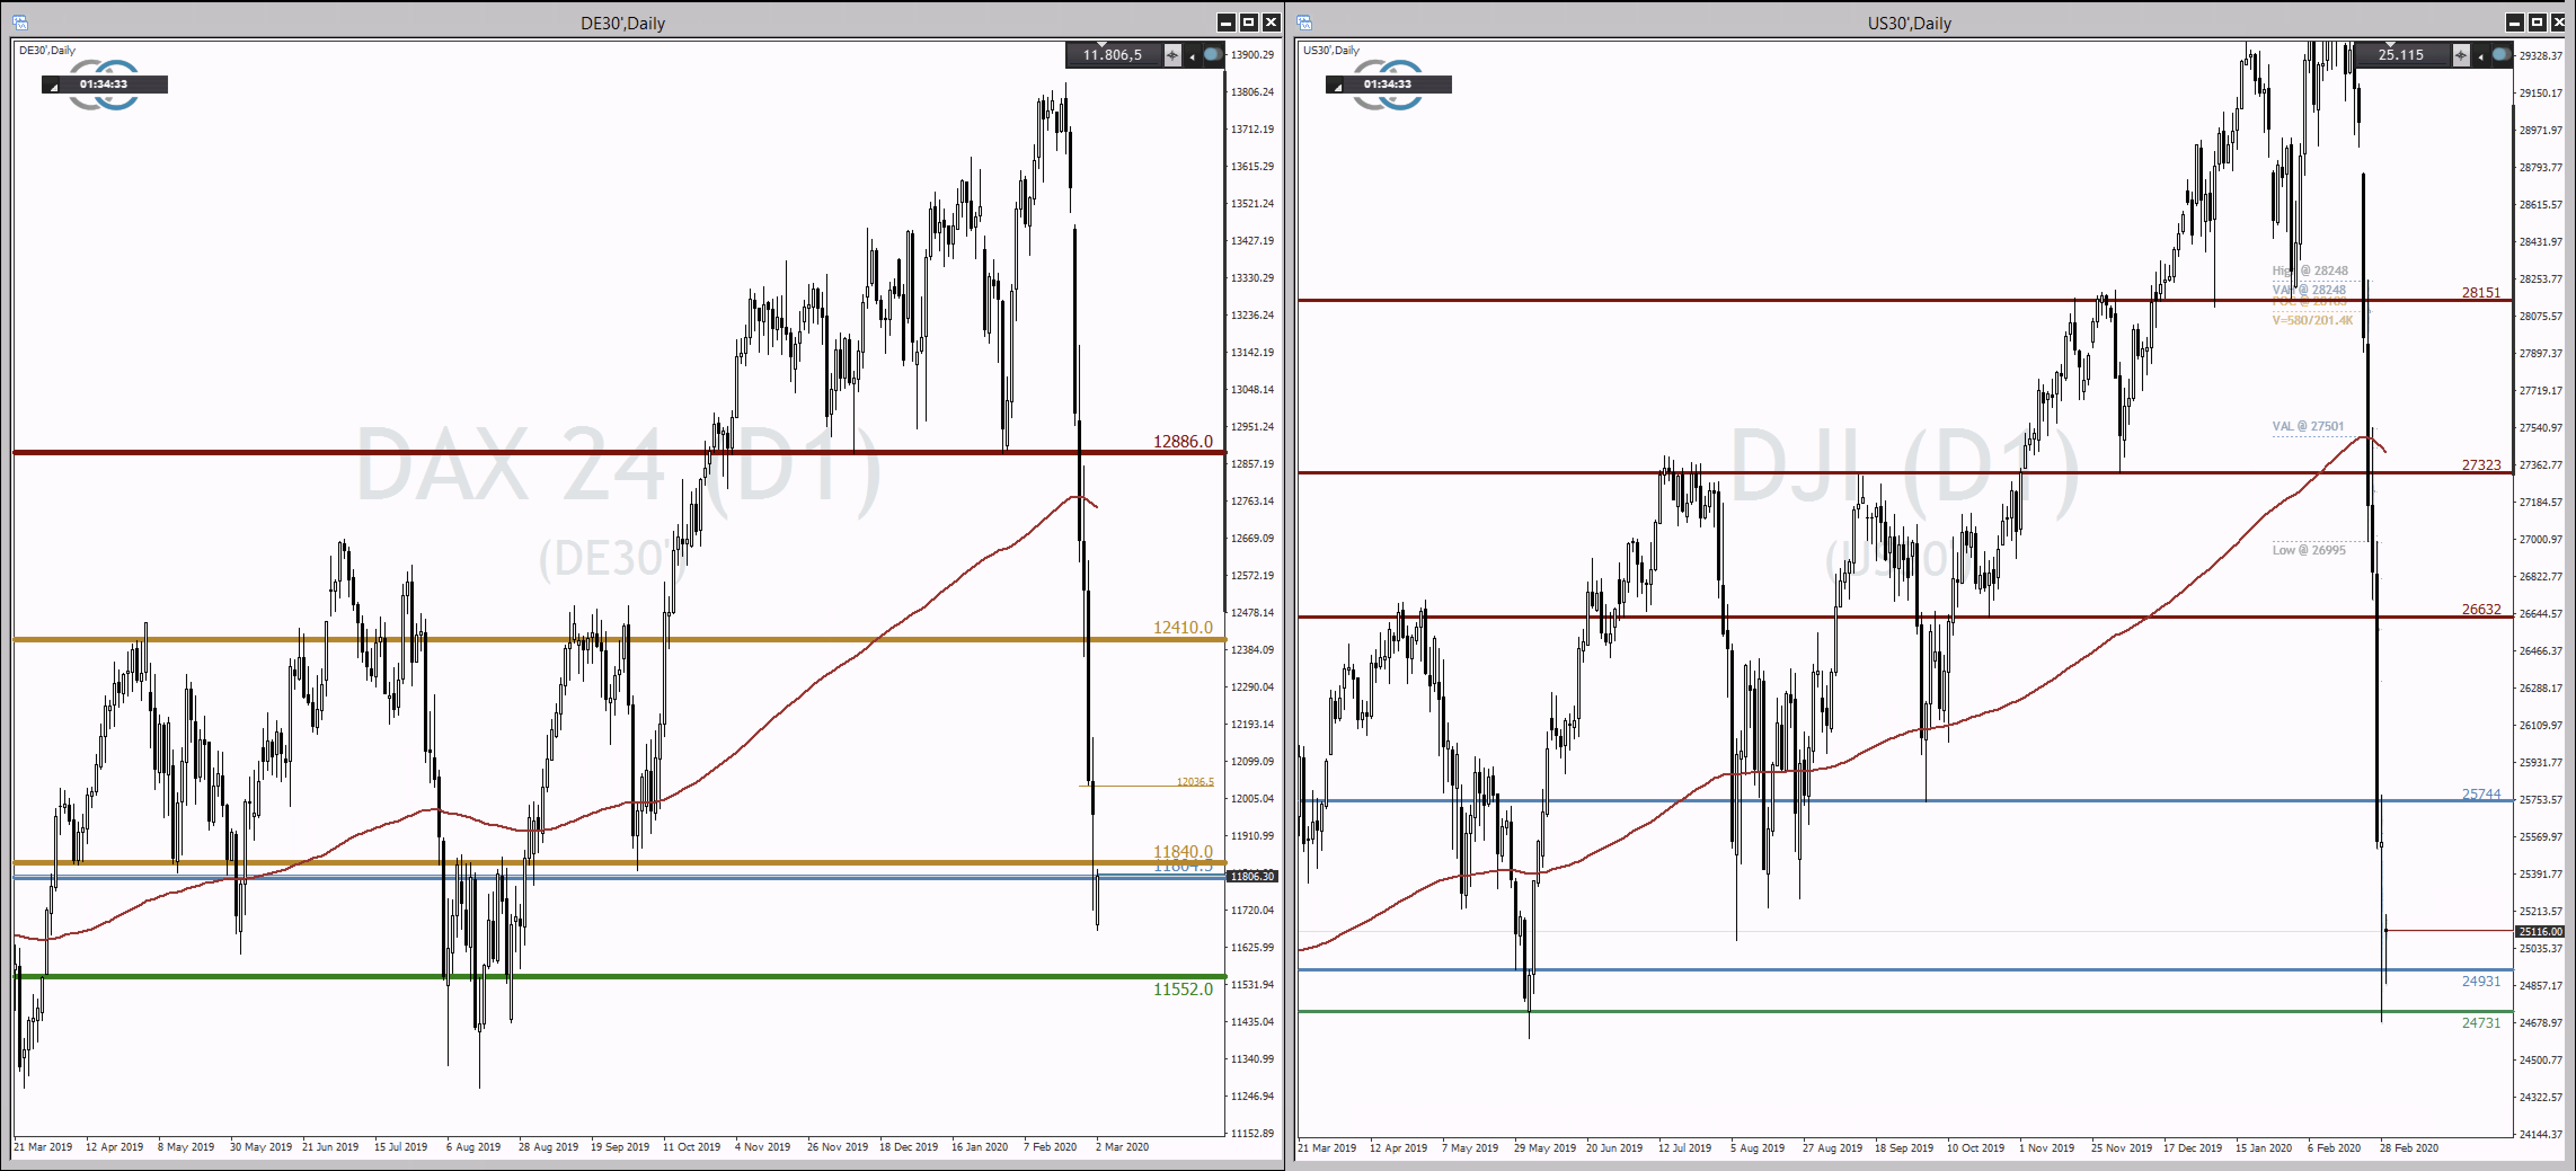Click the 29328.37 price scale value
The image size is (2576, 1171).
(x=2540, y=56)
